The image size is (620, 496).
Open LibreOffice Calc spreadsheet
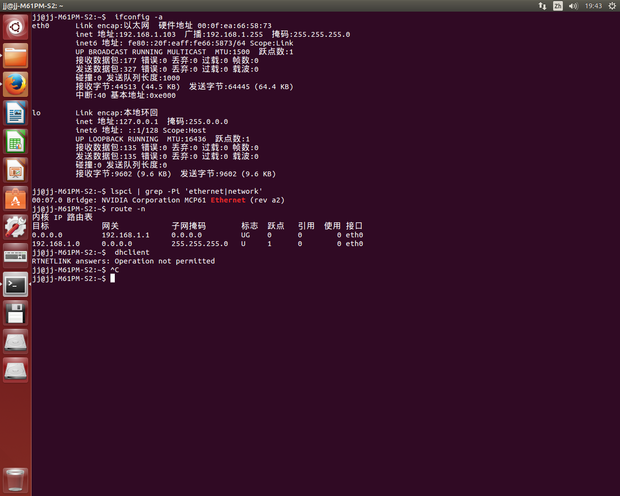tap(15, 141)
